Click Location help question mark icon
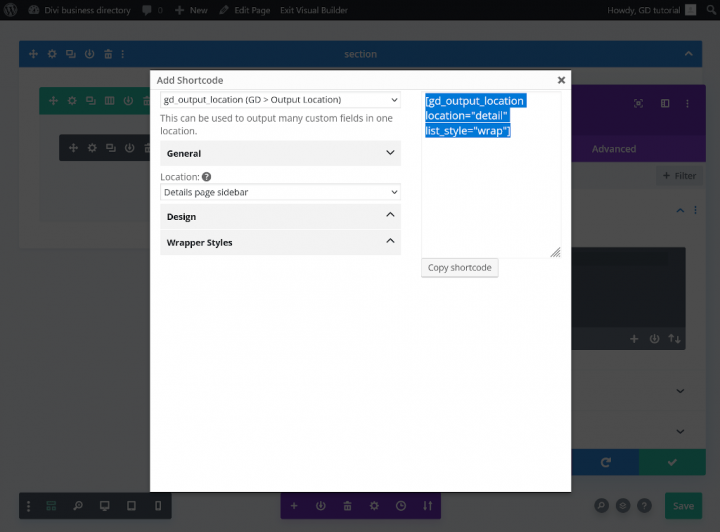Image resolution: width=720 pixels, height=532 pixels. point(206,176)
